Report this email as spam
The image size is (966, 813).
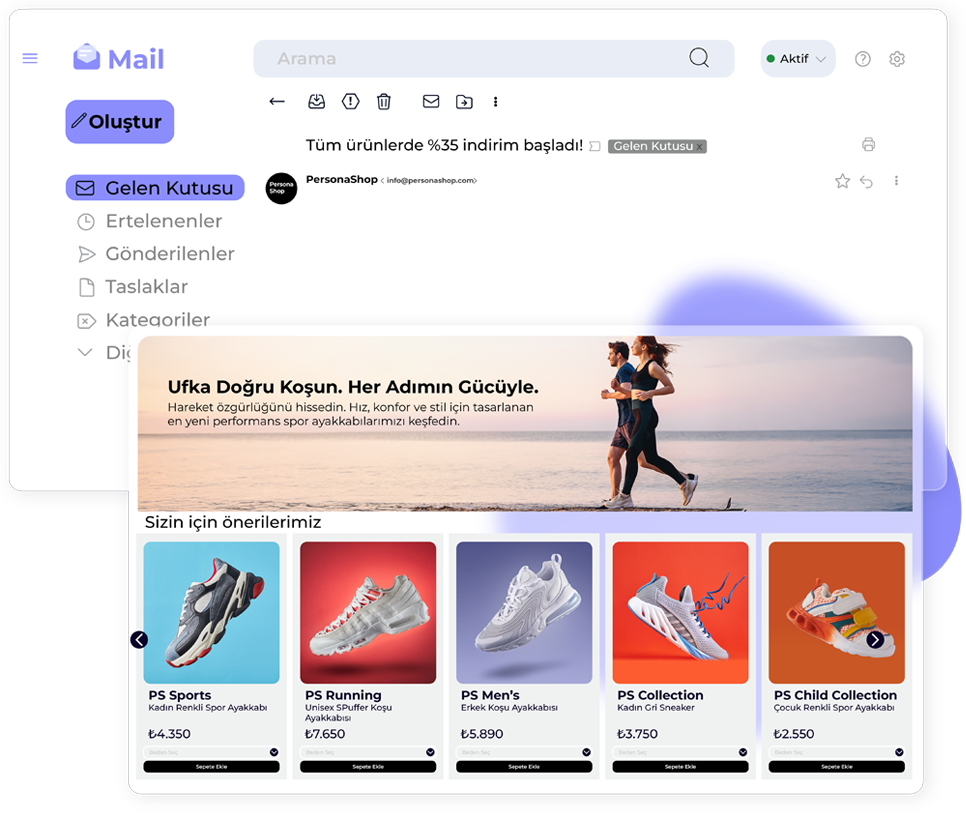pyautogui.click(x=350, y=102)
